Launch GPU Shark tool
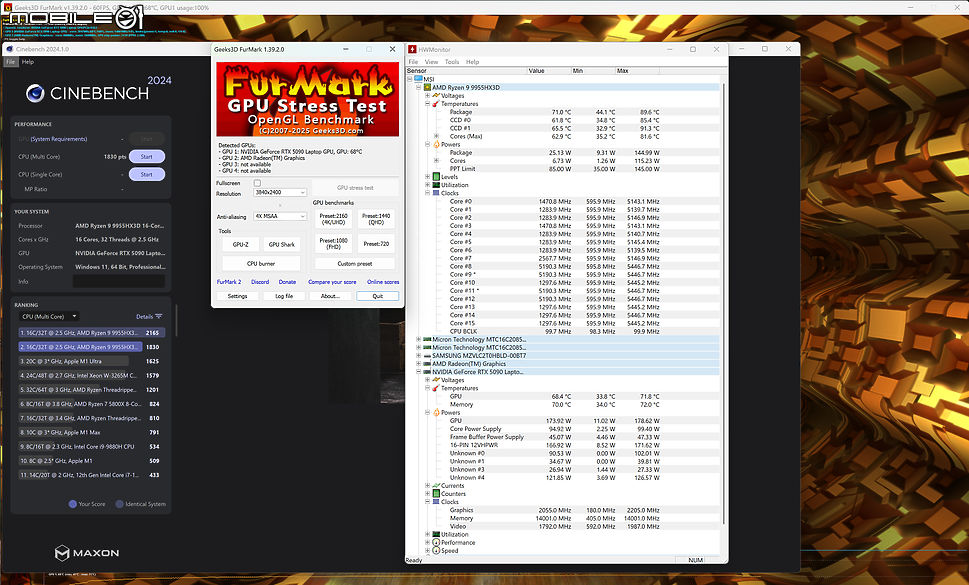The height and width of the screenshot is (585, 969). point(282,245)
